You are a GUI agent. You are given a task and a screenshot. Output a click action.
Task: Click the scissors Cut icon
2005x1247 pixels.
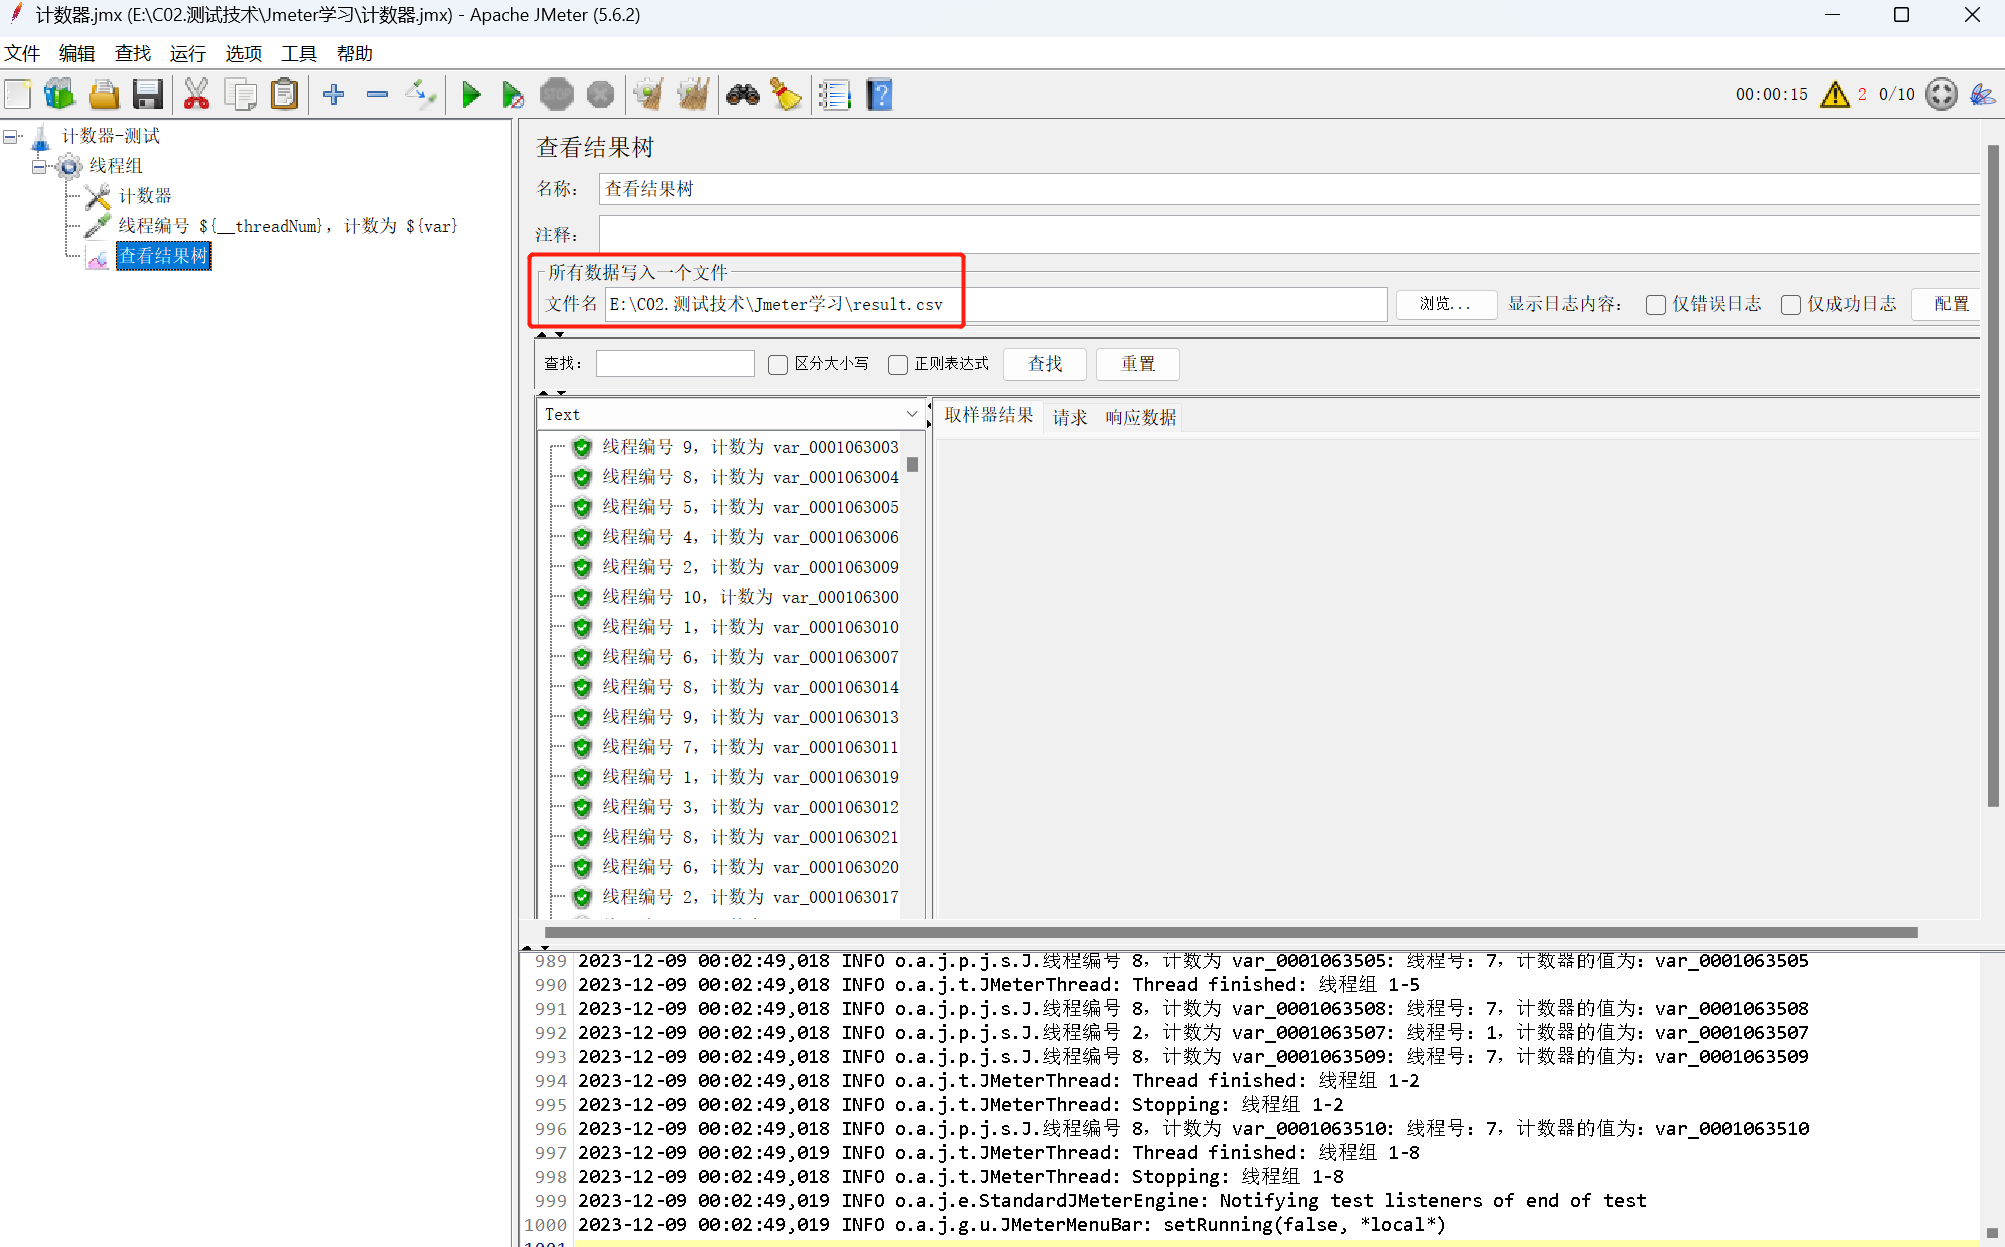[196, 95]
